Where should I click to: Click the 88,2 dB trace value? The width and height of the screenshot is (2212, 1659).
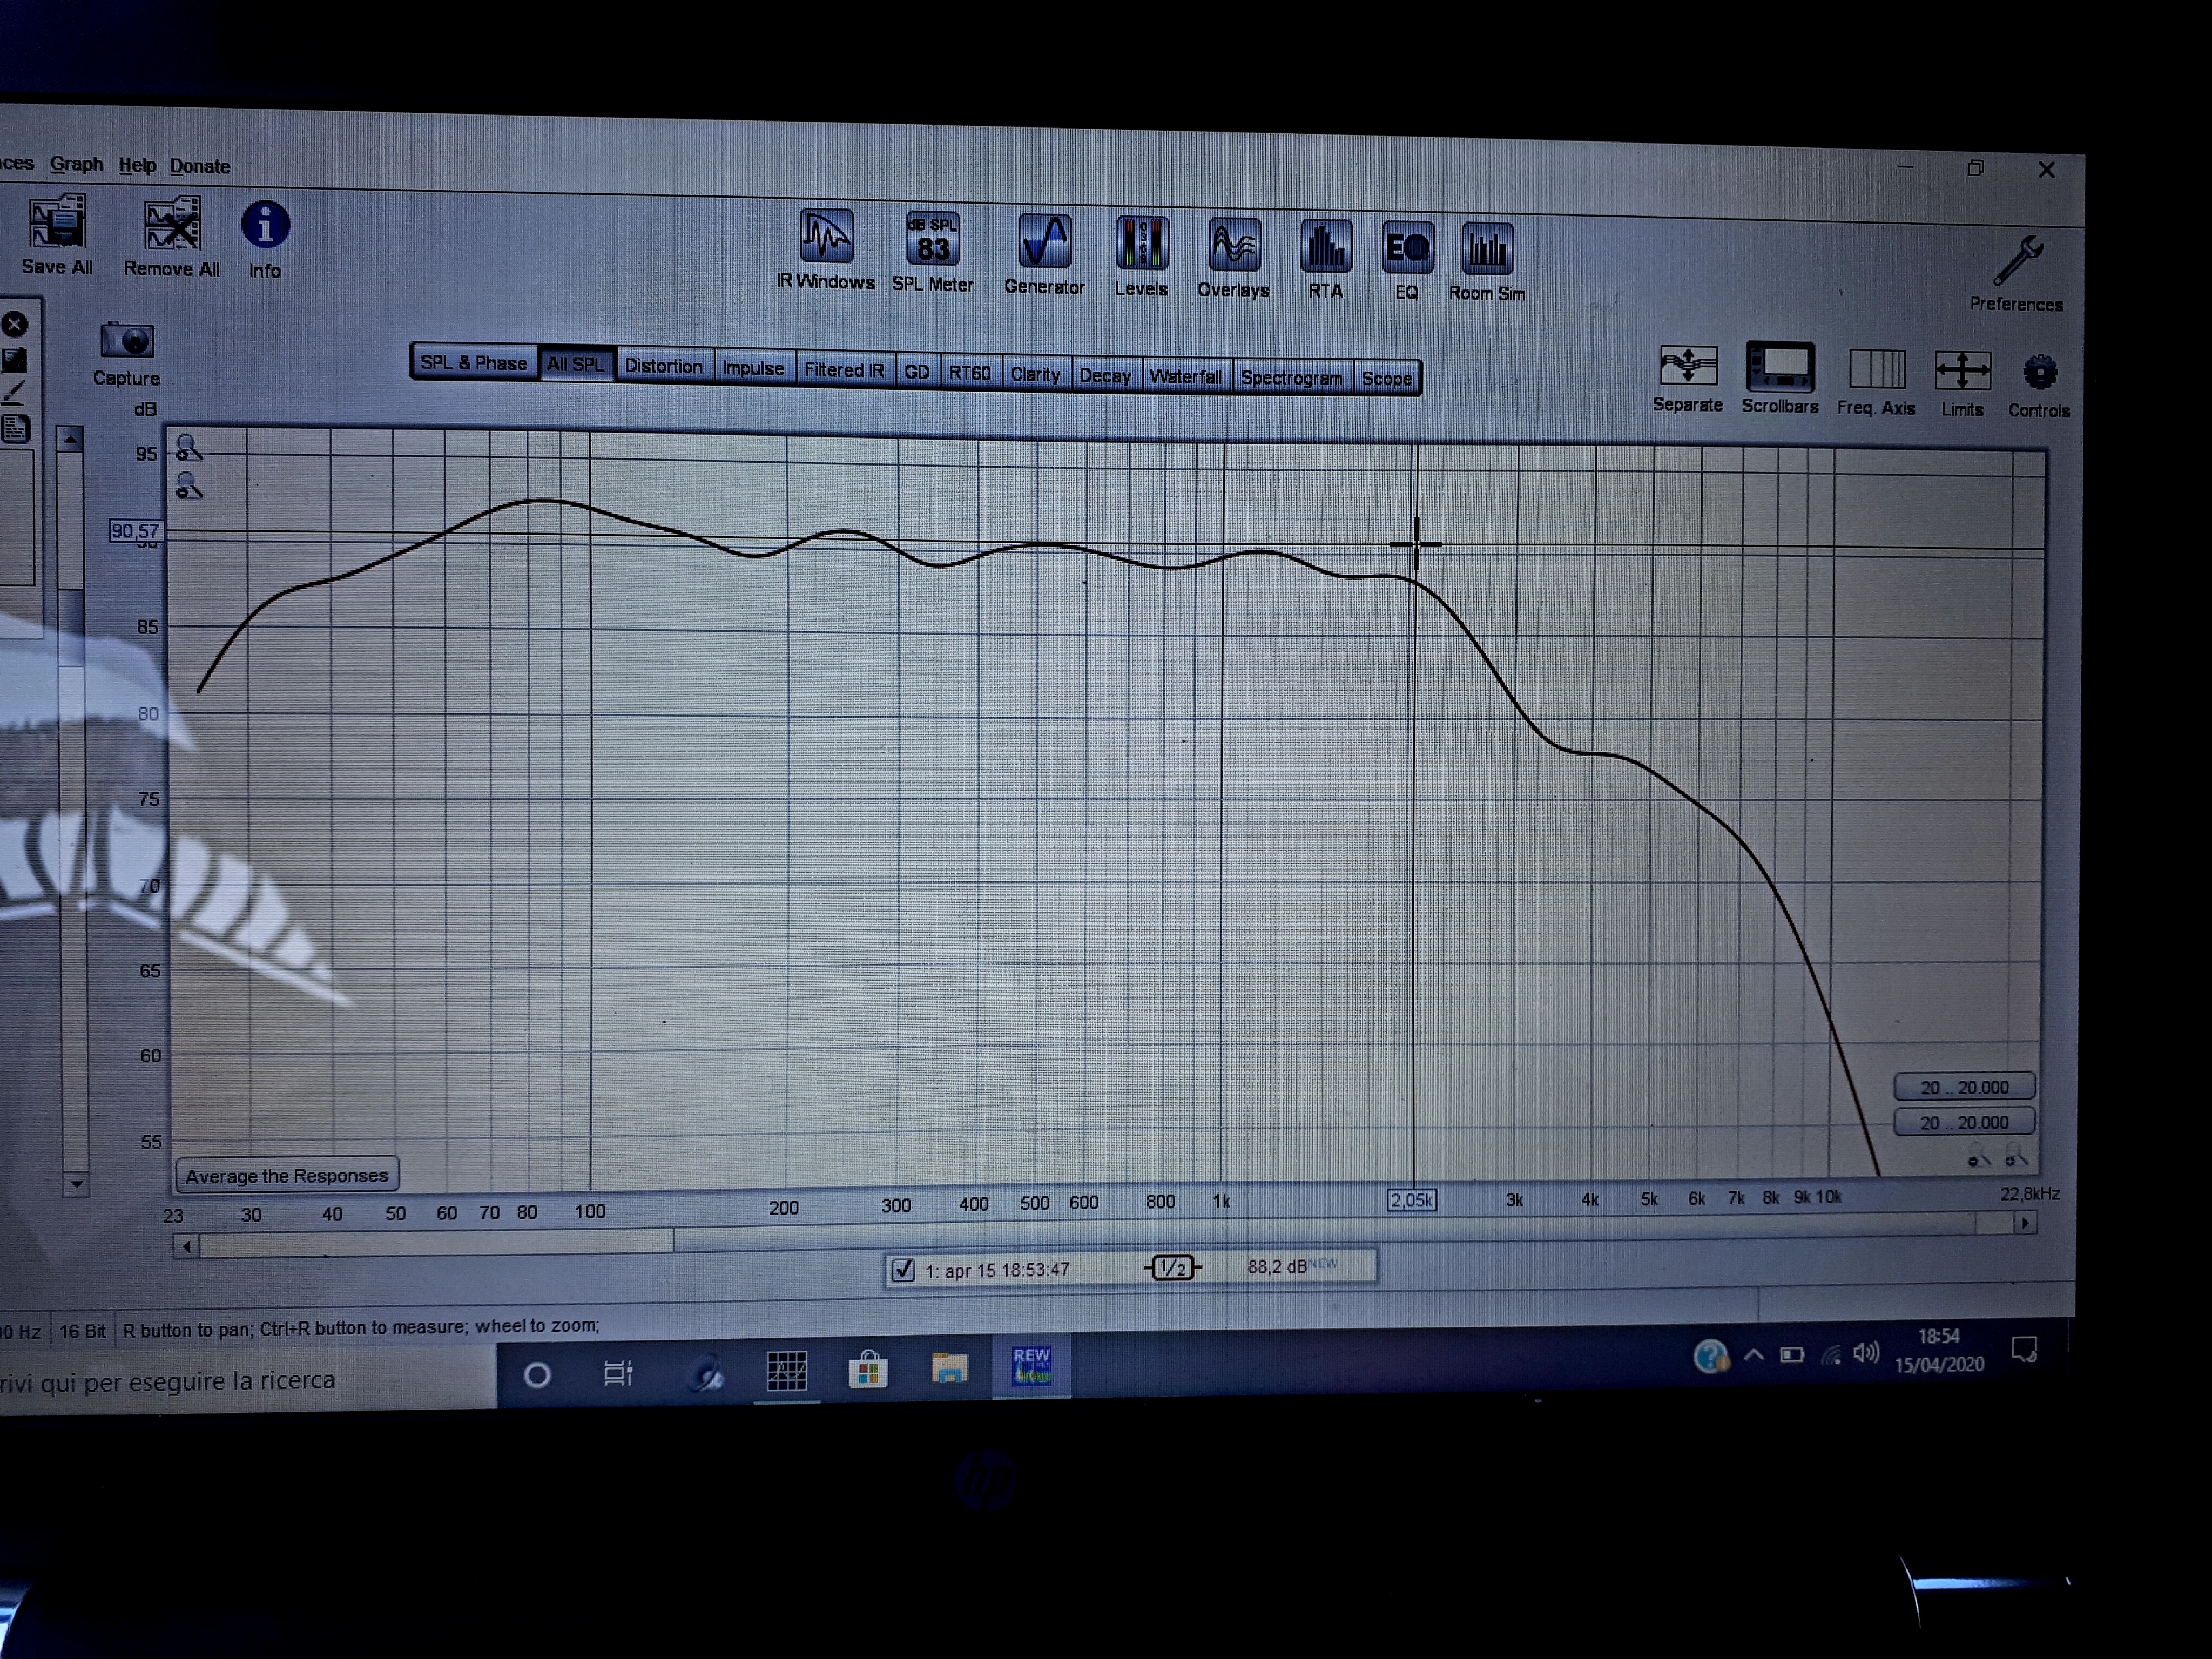click(x=1277, y=1267)
